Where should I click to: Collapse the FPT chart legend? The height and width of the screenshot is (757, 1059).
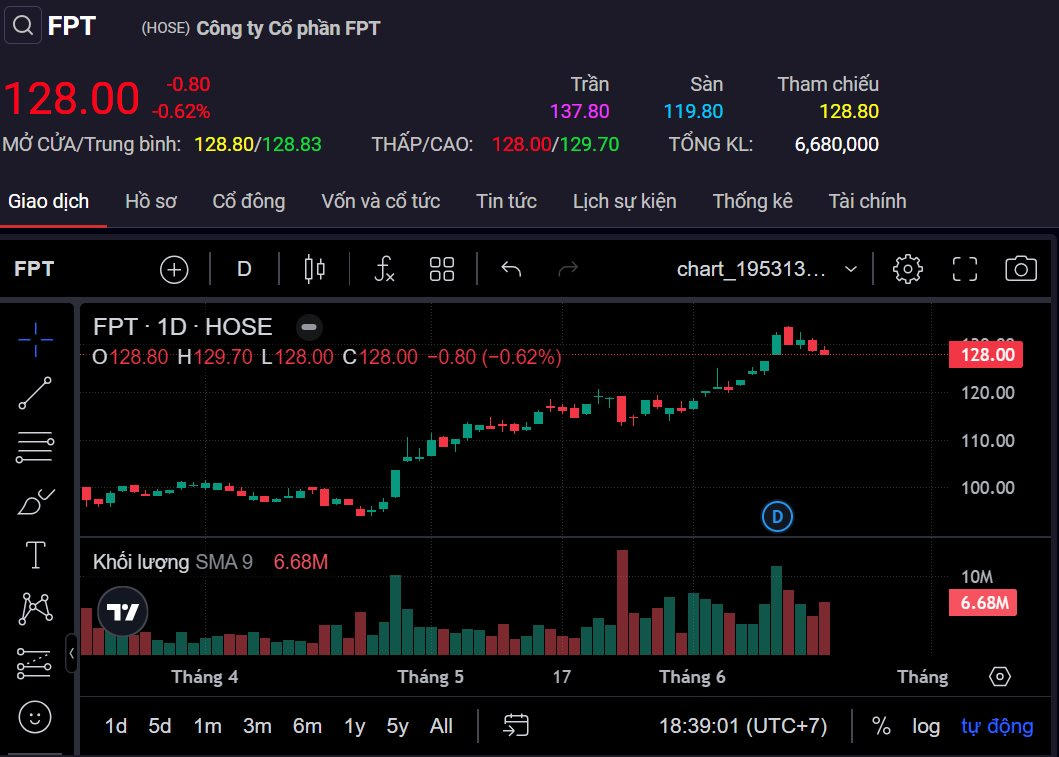[x=309, y=327]
